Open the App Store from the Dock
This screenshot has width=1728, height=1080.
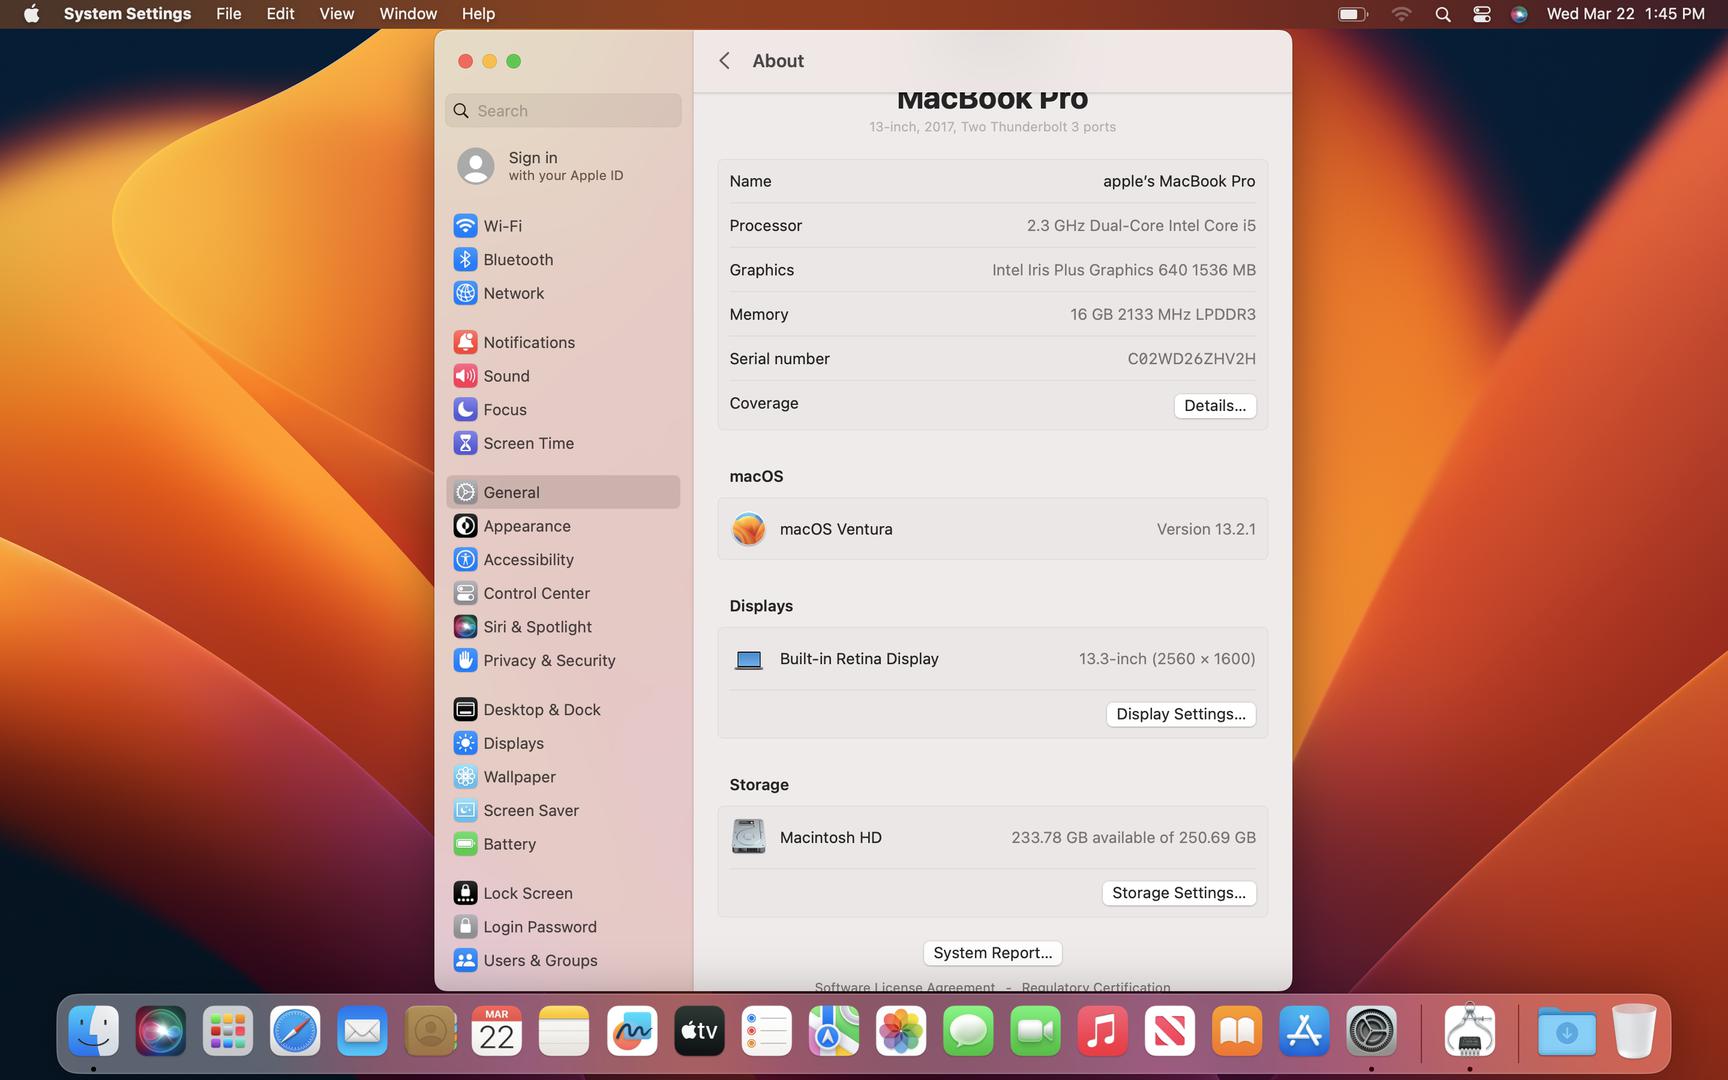[x=1304, y=1031]
